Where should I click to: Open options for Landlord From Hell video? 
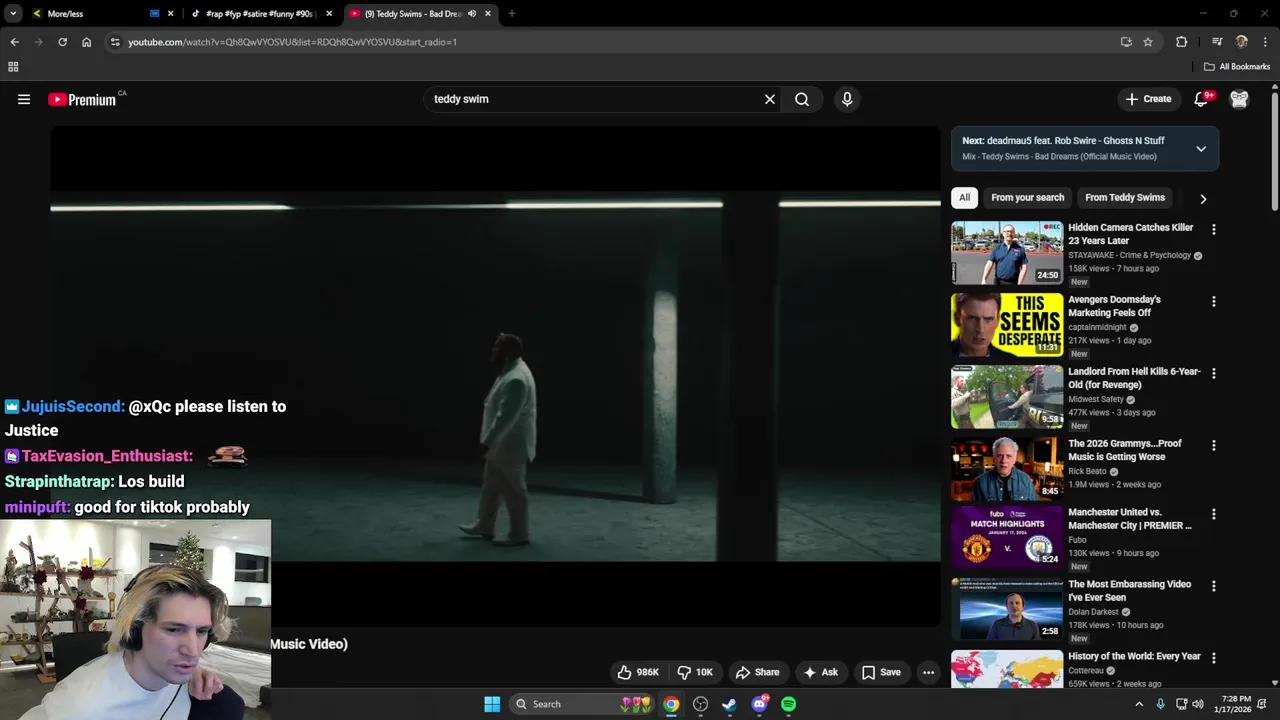(x=1214, y=373)
